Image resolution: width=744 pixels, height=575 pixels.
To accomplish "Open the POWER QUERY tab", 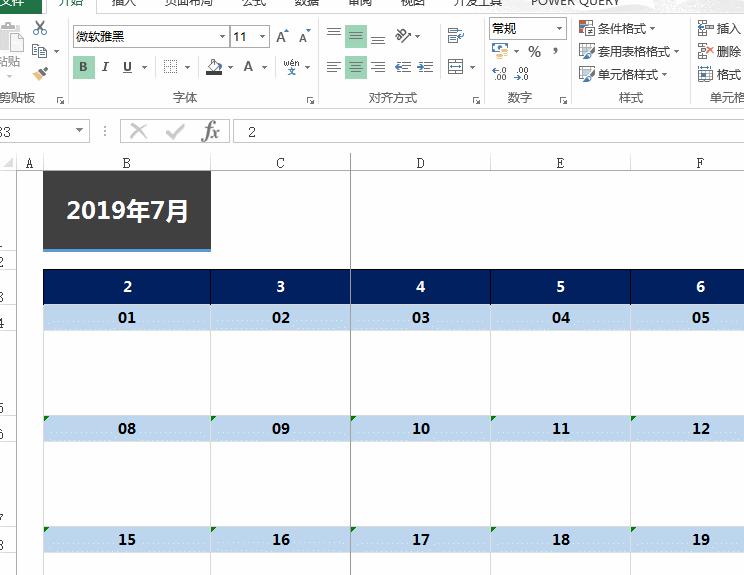I will tap(575, 3).
